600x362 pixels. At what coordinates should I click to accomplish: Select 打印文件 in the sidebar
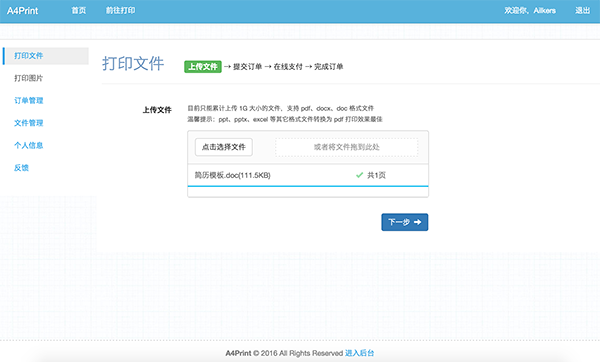tap(46, 56)
